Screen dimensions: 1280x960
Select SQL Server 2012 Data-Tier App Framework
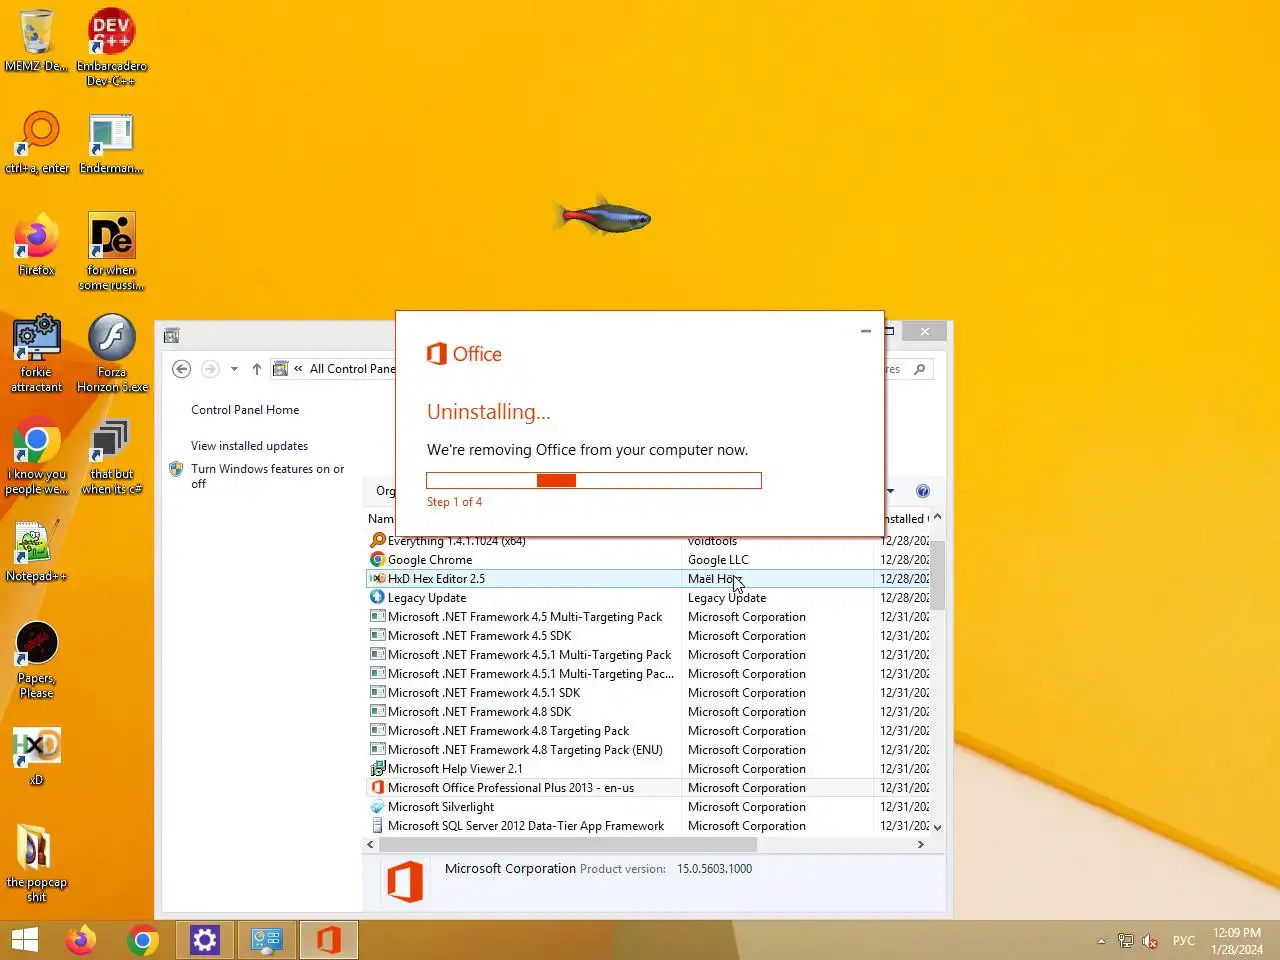(648, 826)
